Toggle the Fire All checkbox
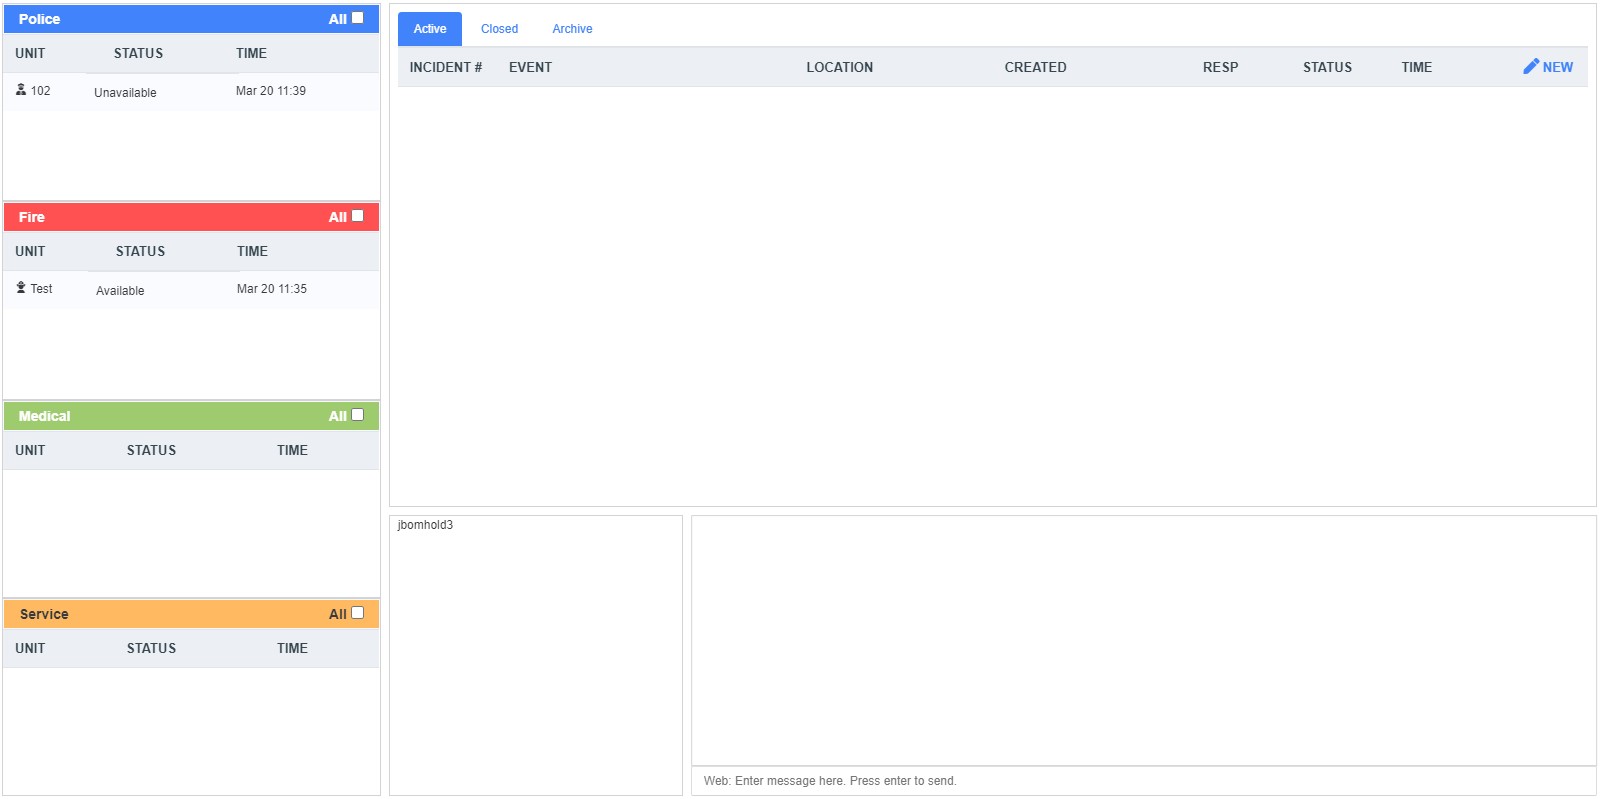Image resolution: width=1601 pixels, height=799 pixels. point(357,216)
